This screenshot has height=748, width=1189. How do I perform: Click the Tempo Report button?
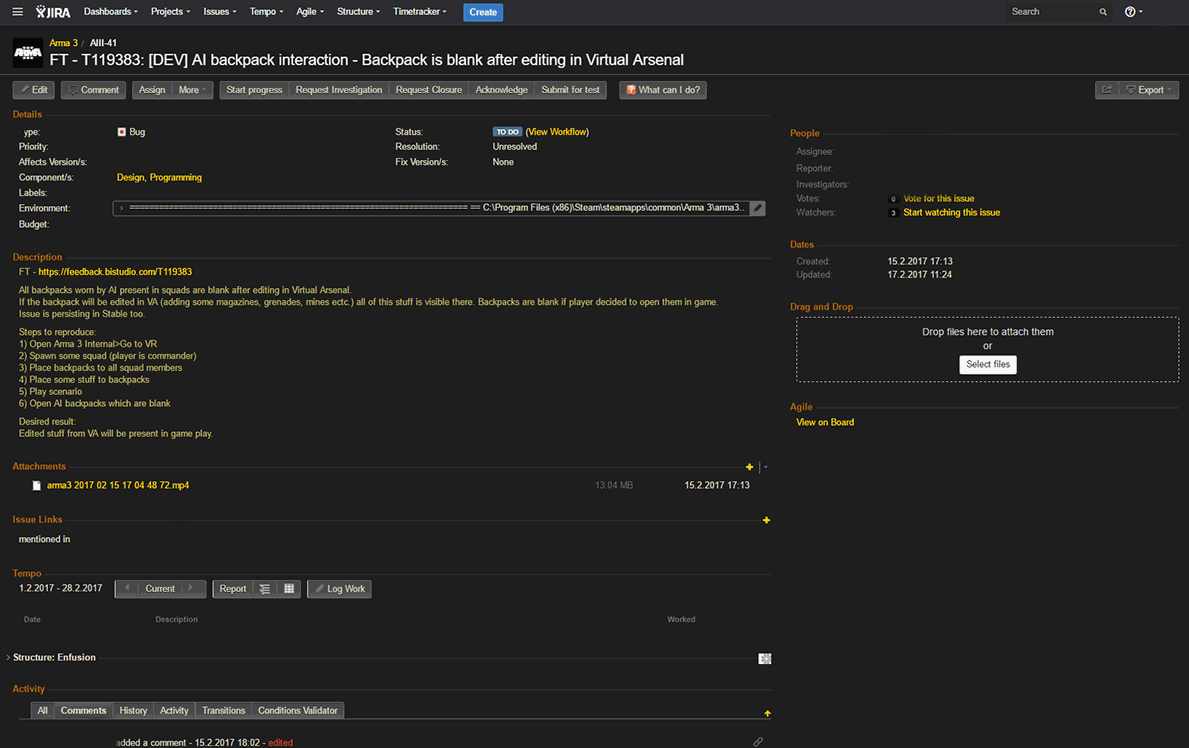click(233, 589)
